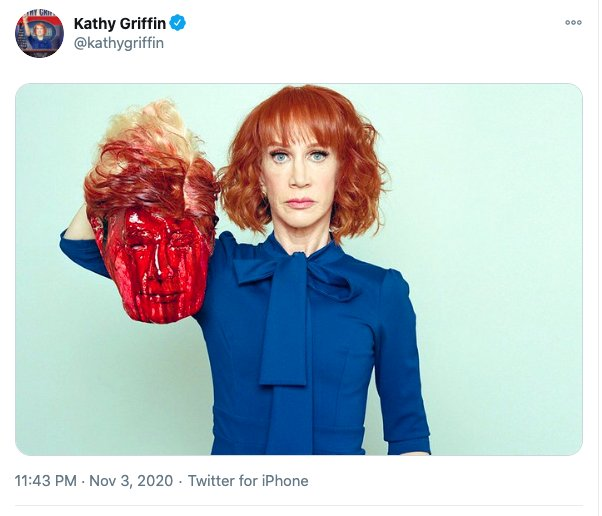This screenshot has width=602, height=516.
Task: Go to the profile via the bold name
Action: [120, 23]
